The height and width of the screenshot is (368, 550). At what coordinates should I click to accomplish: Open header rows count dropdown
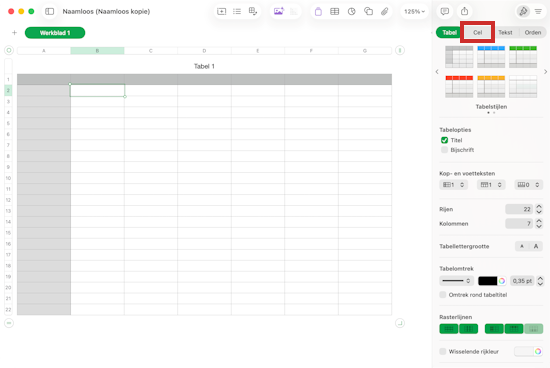(x=491, y=185)
